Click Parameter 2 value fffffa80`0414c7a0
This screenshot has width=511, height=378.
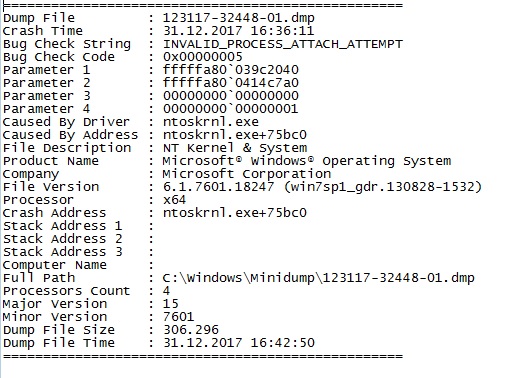(231, 83)
